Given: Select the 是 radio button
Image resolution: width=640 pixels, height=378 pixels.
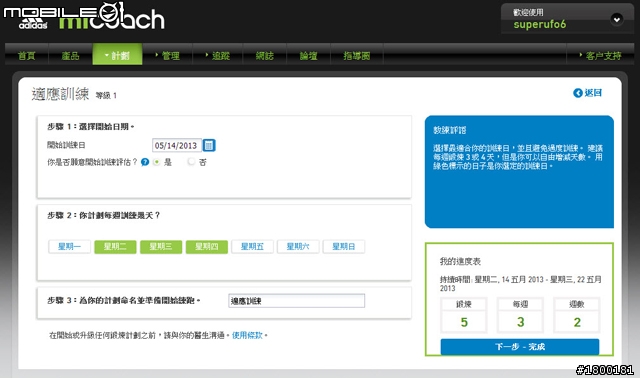Looking at the screenshot, I should click(156, 162).
